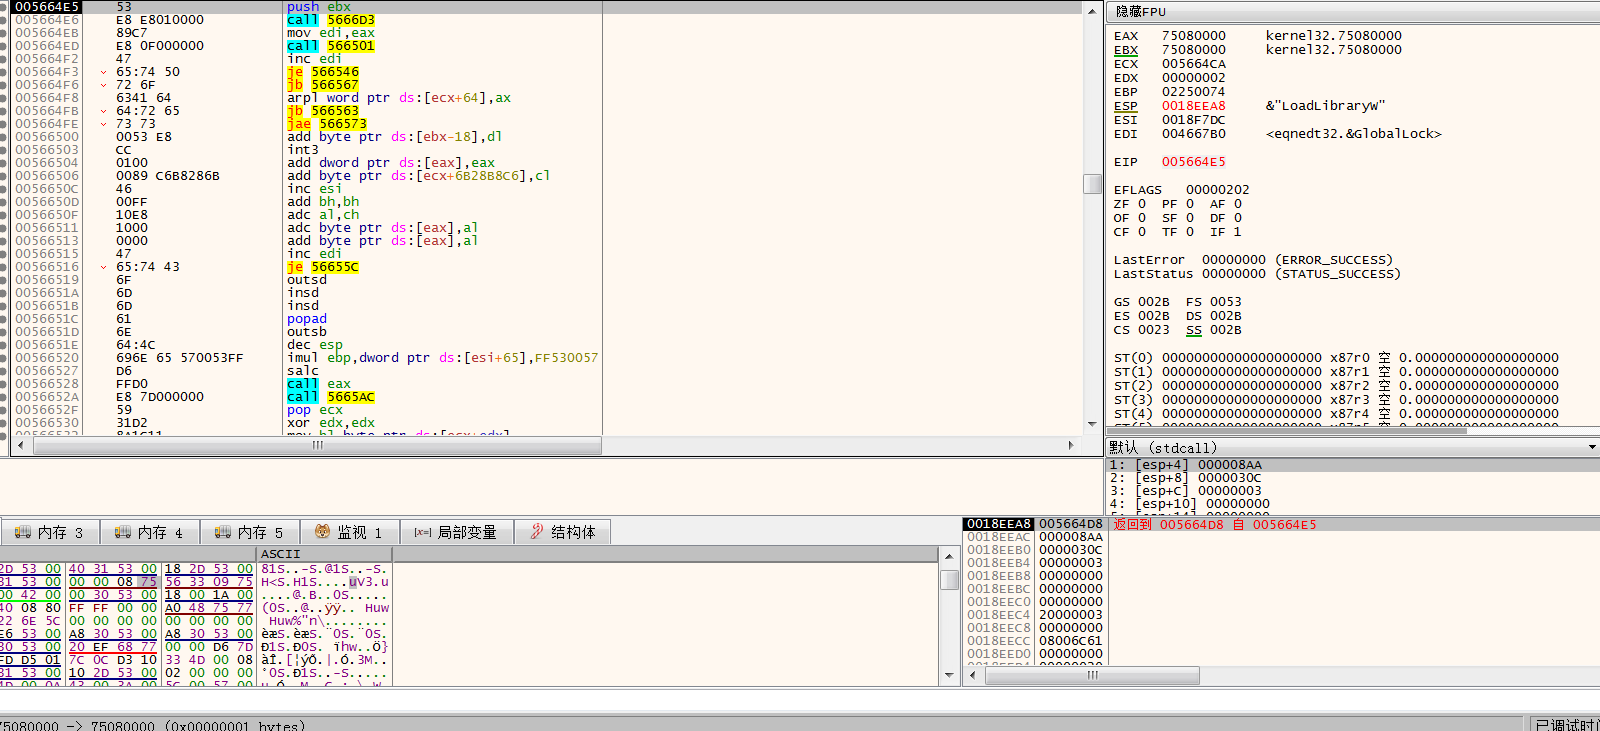Screen dimensions: 1600x731
Task: Toggle breakpoint dot at address 0056652A
Action: pos(4,397)
